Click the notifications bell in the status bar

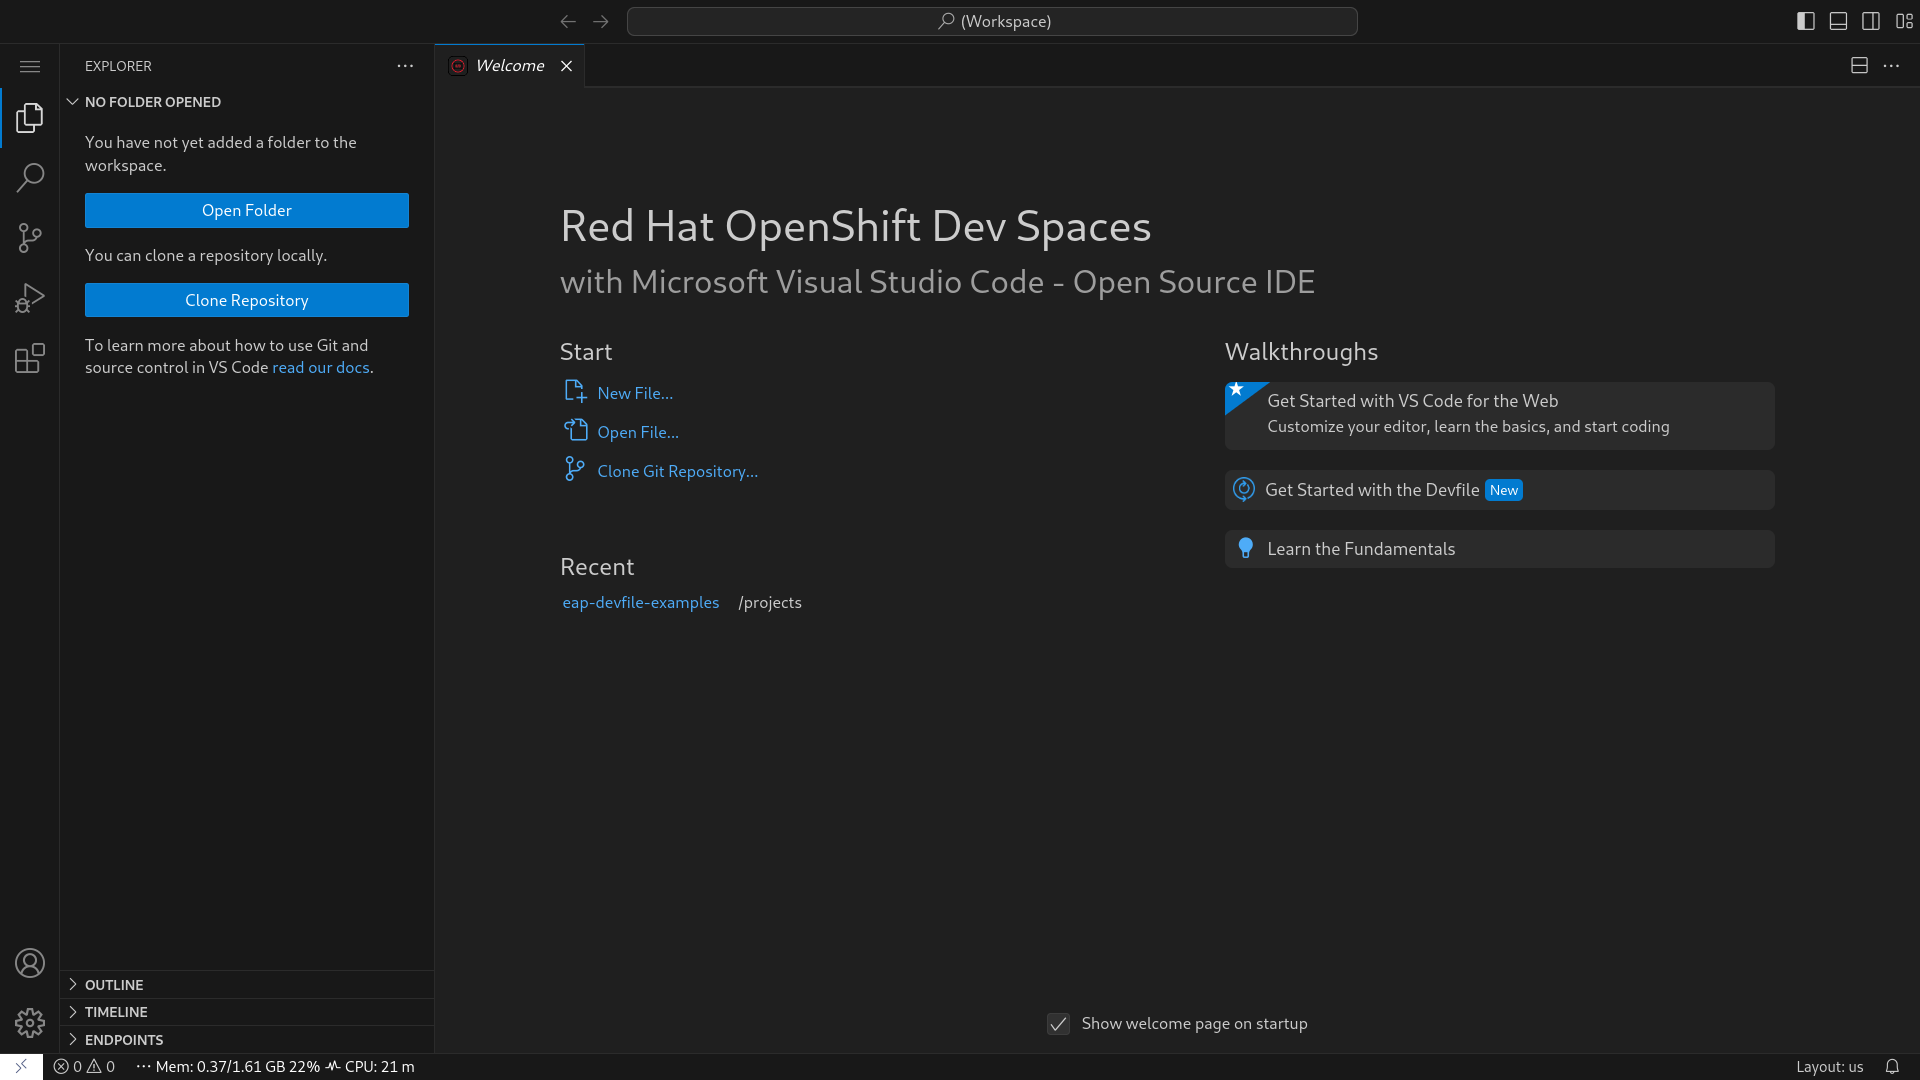(1892, 1066)
